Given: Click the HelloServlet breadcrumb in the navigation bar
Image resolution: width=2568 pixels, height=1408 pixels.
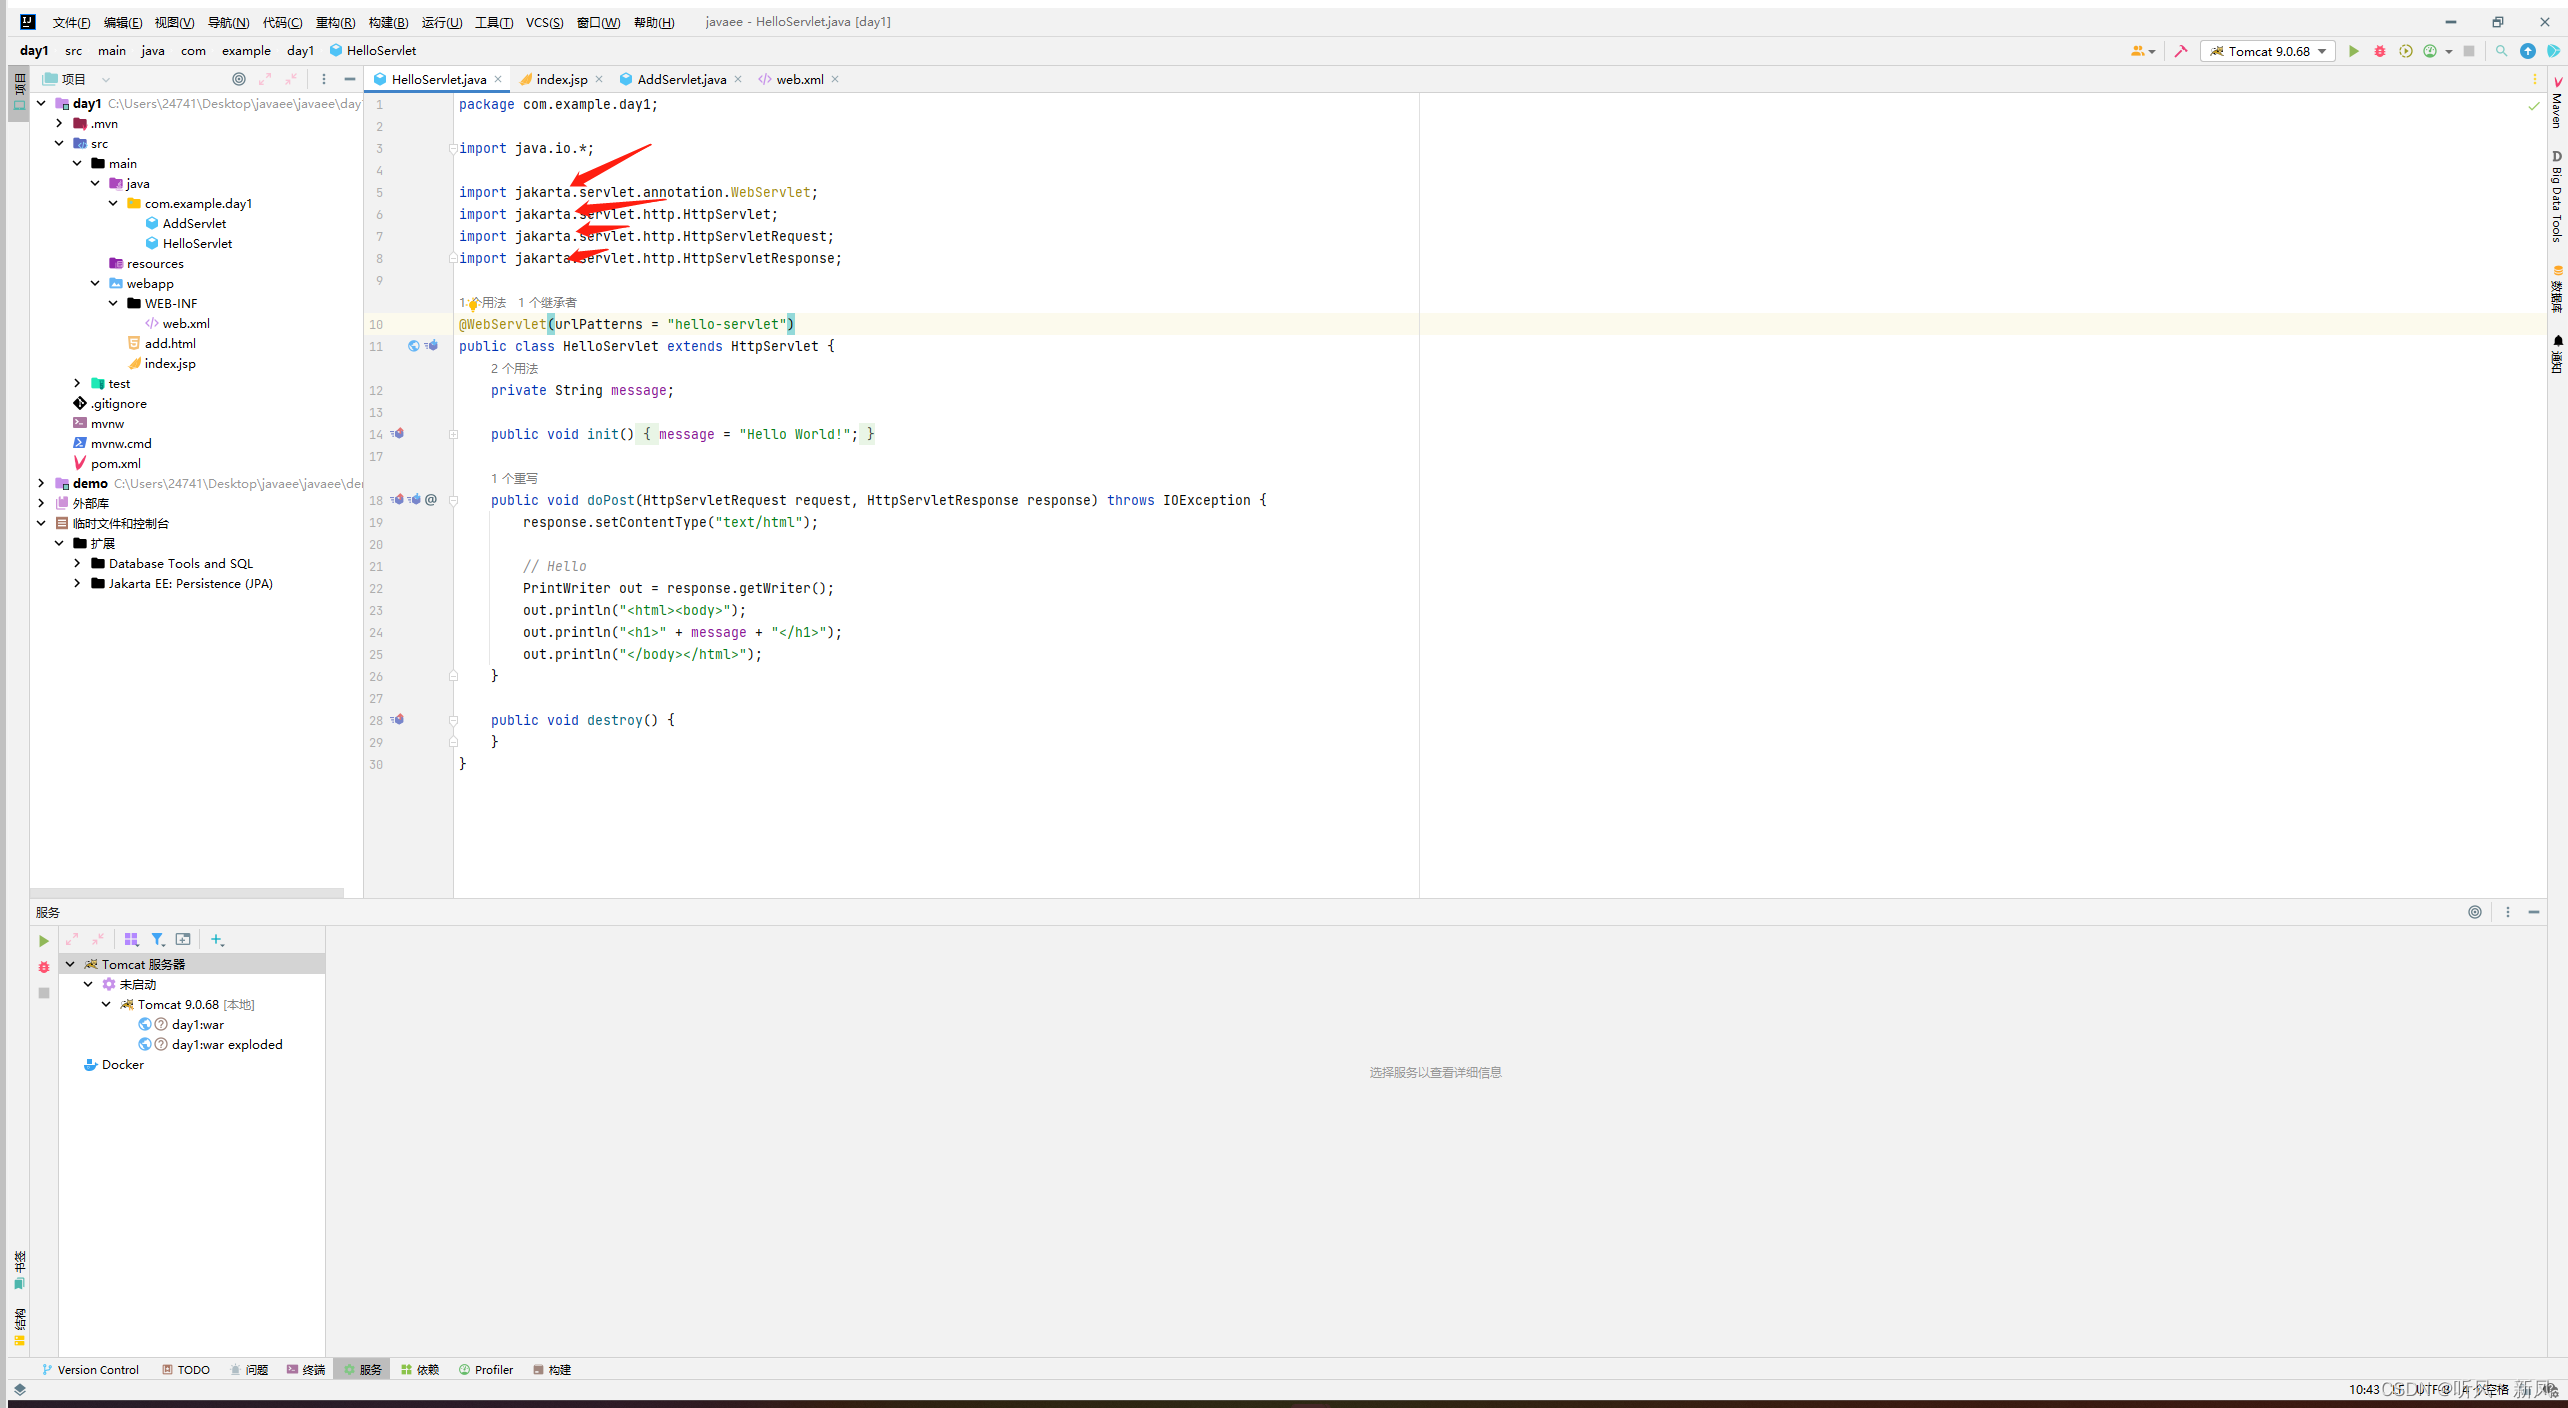Looking at the screenshot, I should (x=380, y=51).
